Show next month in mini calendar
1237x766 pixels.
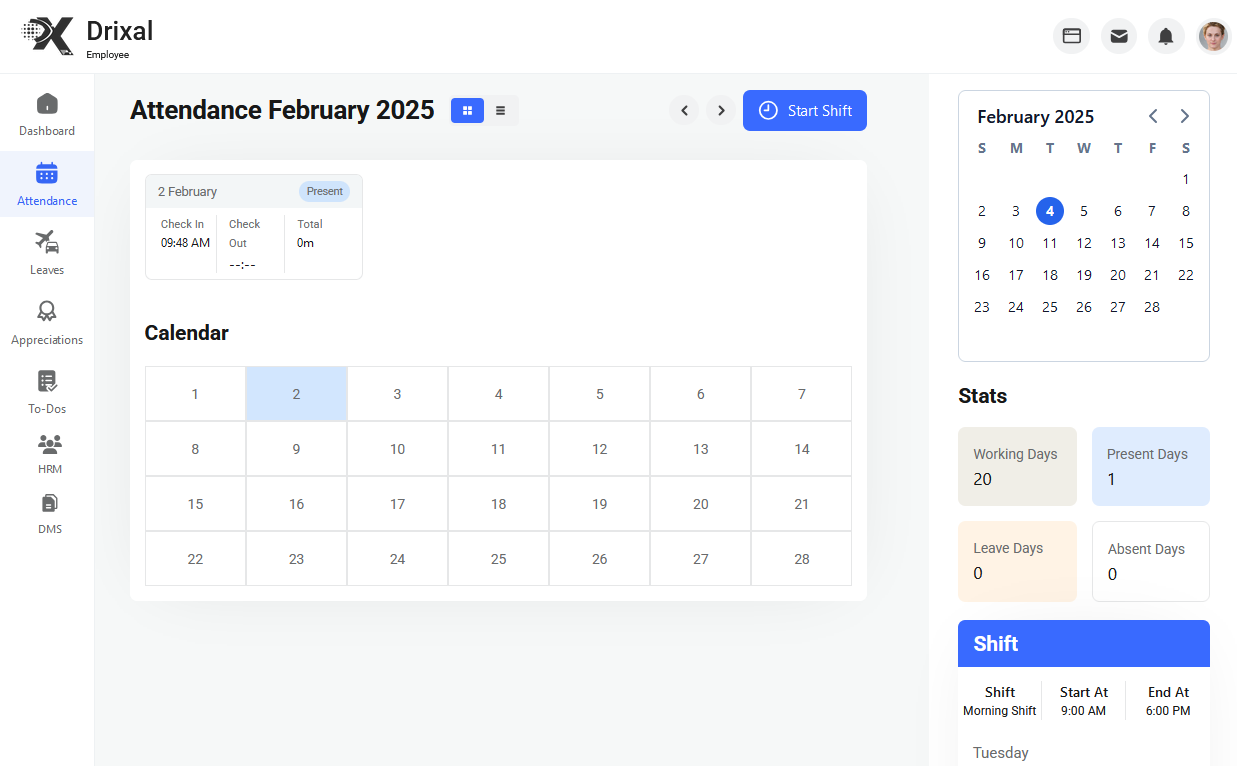coord(1185,116)
